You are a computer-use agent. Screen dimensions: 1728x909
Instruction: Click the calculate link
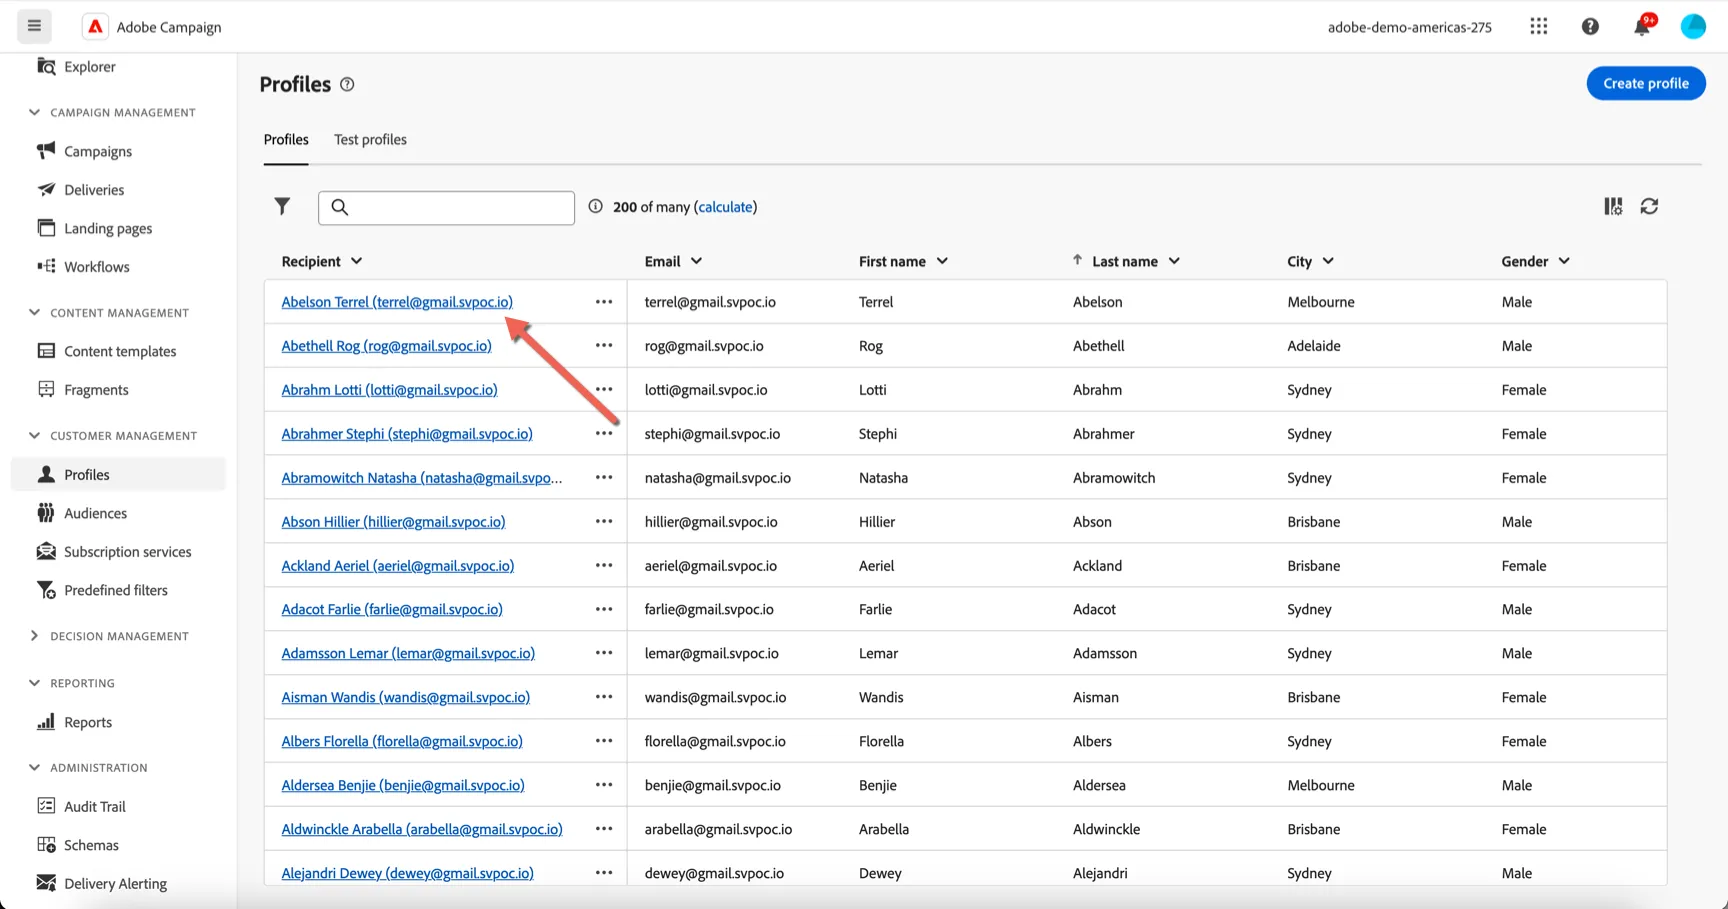(x=726, y=207)
